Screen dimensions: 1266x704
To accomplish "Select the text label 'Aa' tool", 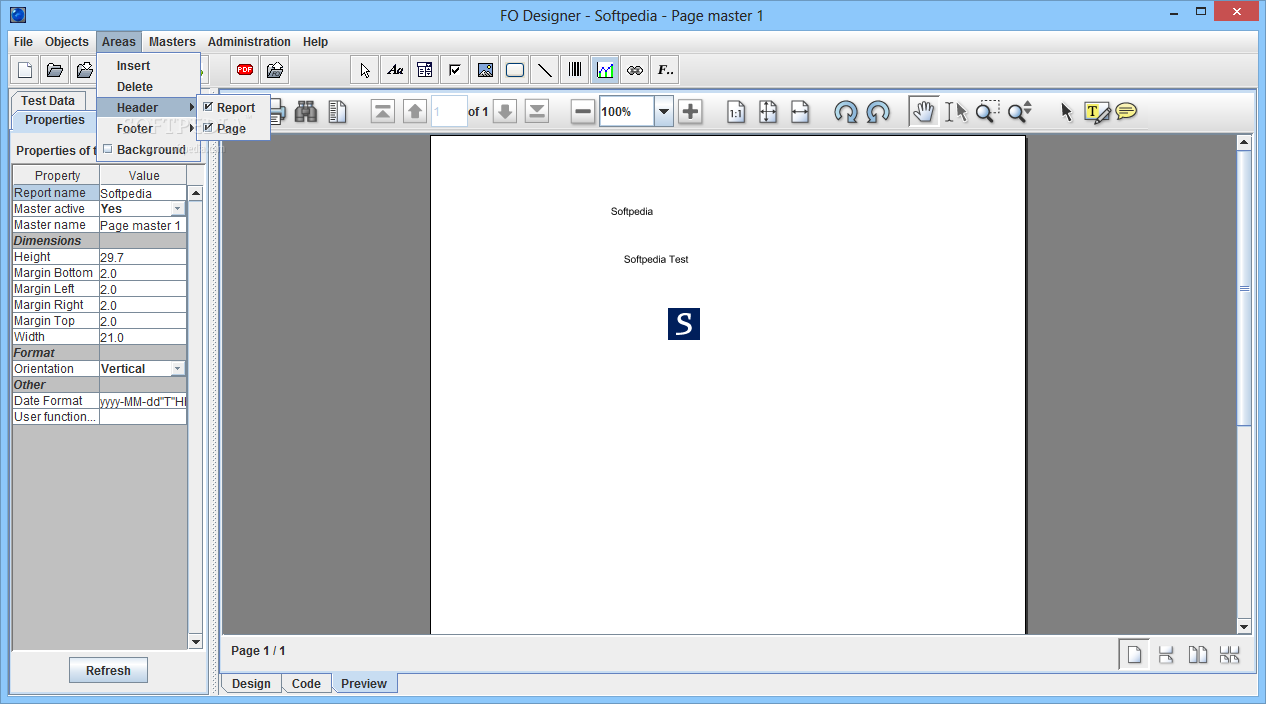I will click(395, 70).
